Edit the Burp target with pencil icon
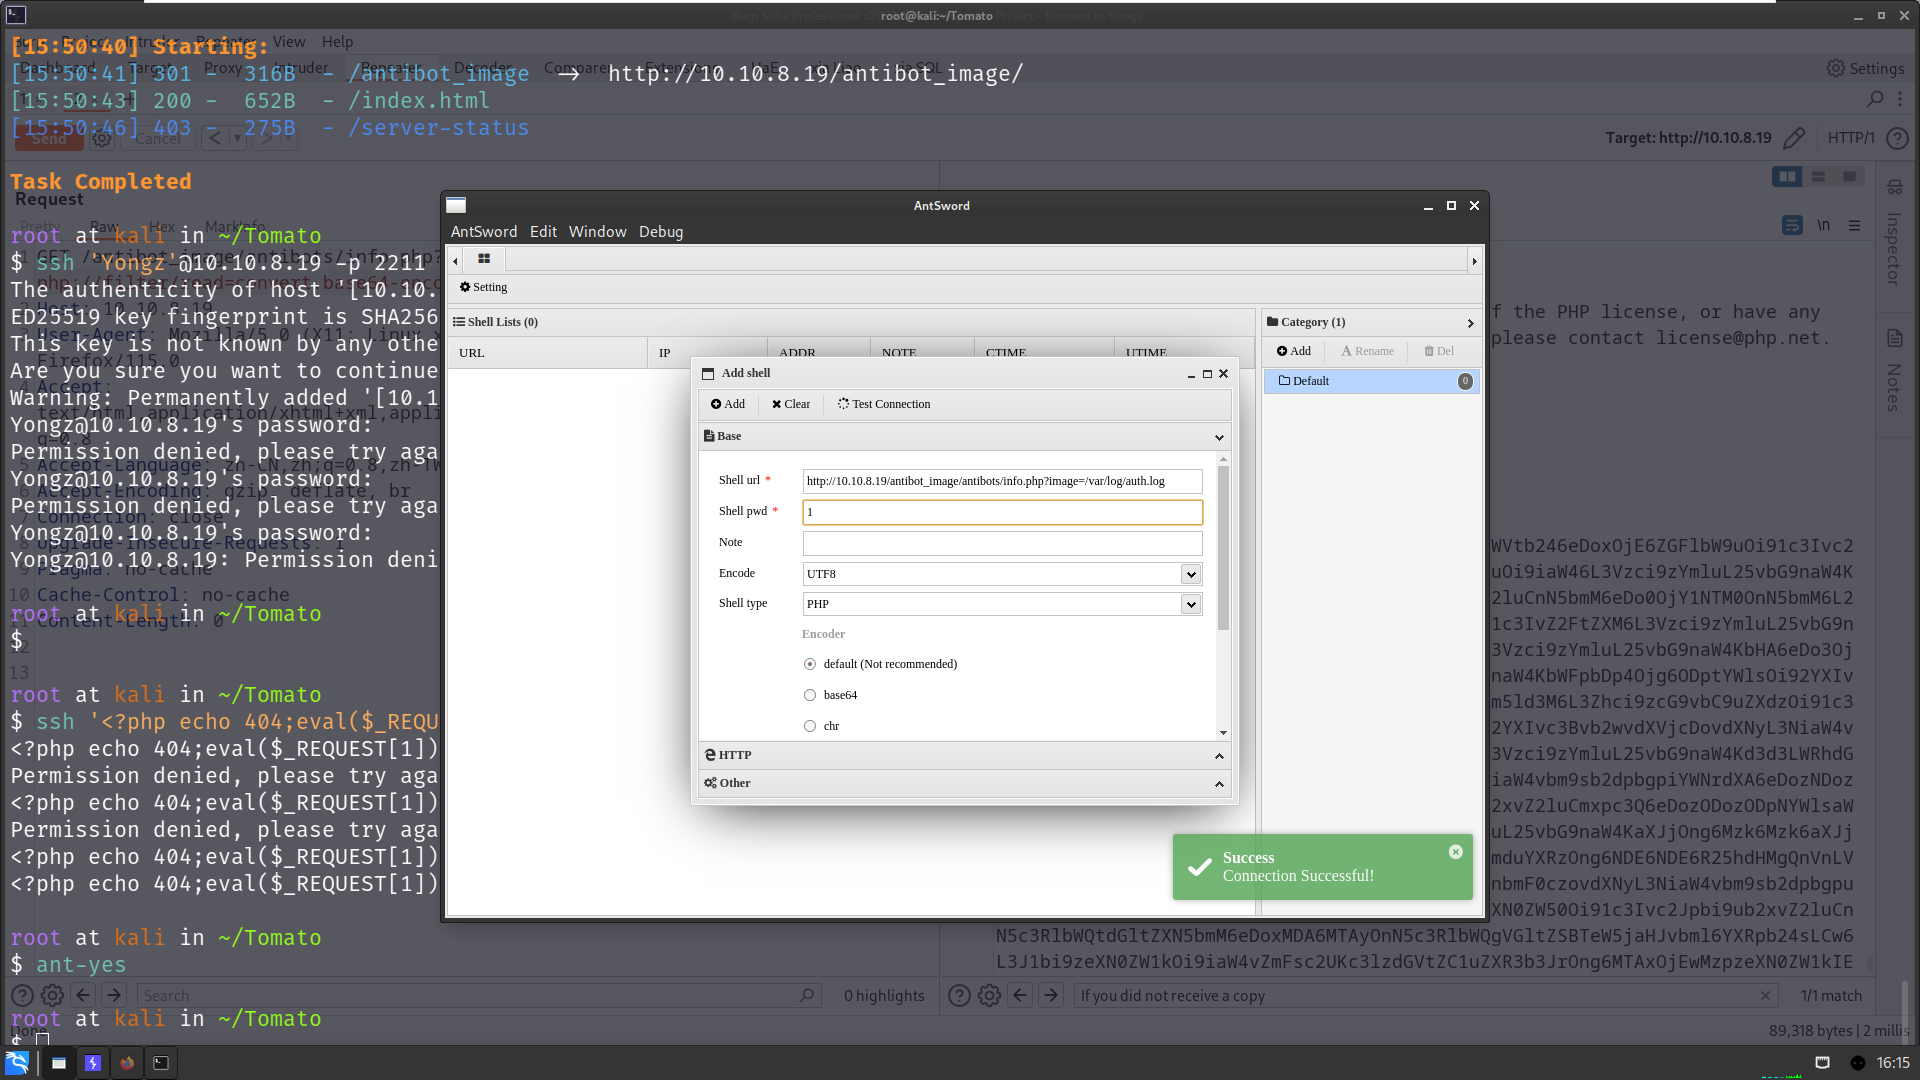 coord(1794,138)
